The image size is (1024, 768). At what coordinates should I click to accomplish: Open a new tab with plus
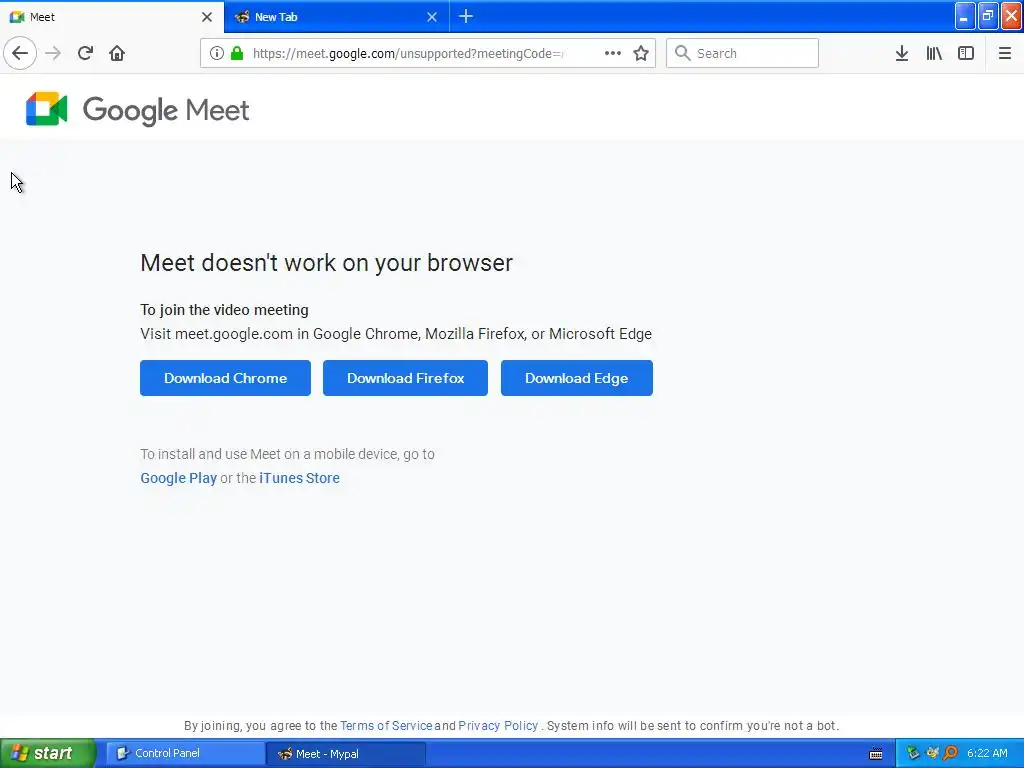[466, 16]
